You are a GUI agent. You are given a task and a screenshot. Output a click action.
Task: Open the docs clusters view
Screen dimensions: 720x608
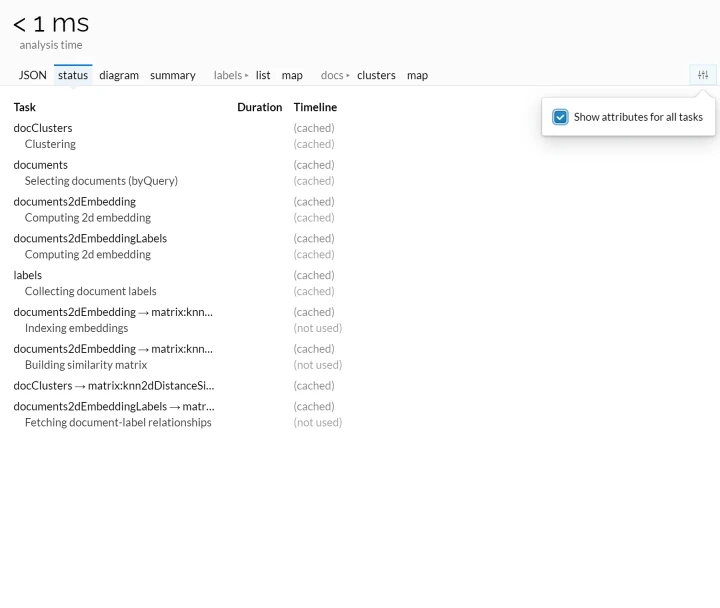[x=376, y=75]
